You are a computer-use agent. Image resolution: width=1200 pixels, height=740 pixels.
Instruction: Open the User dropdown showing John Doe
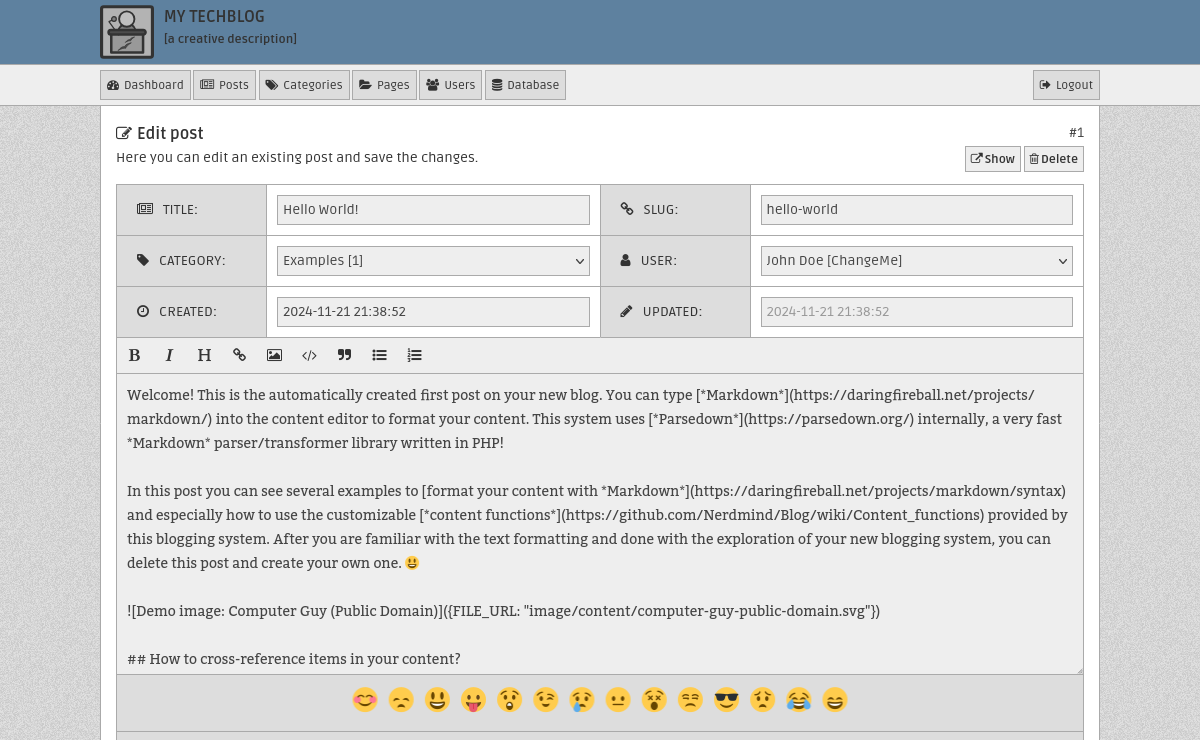click(917, 261)
